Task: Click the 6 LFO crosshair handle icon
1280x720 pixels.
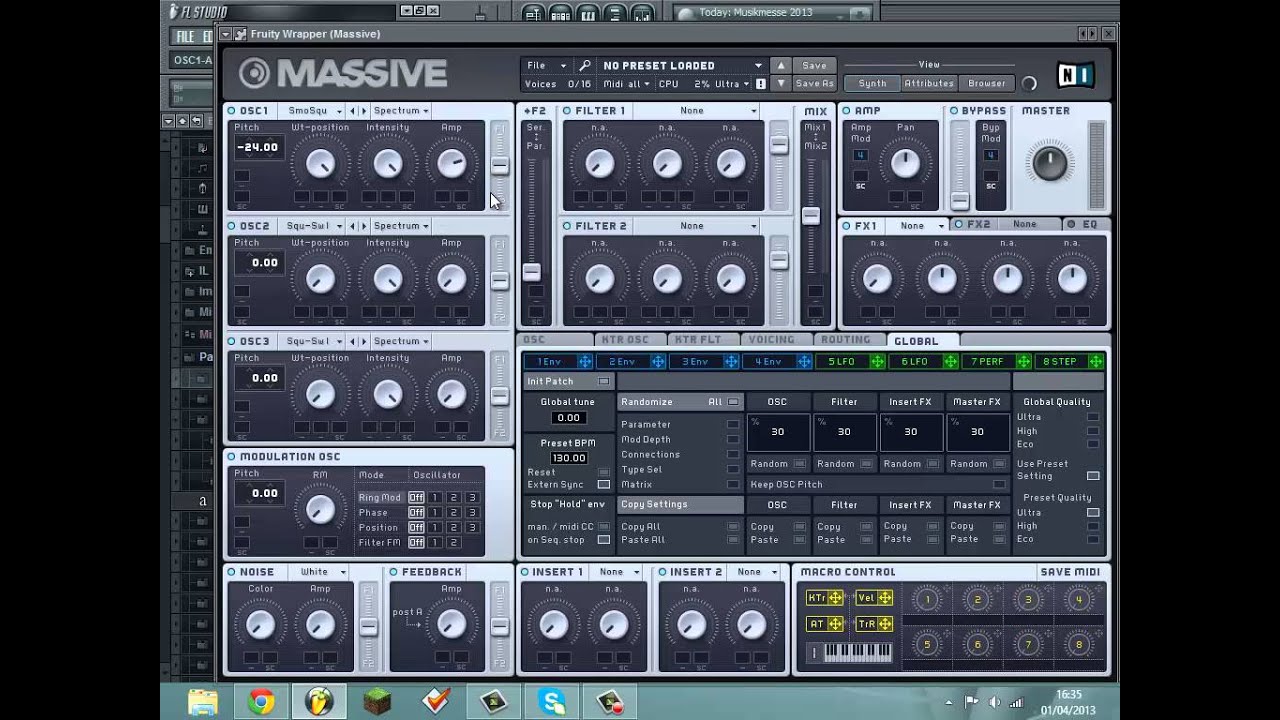Action: (x=950, y=361)
